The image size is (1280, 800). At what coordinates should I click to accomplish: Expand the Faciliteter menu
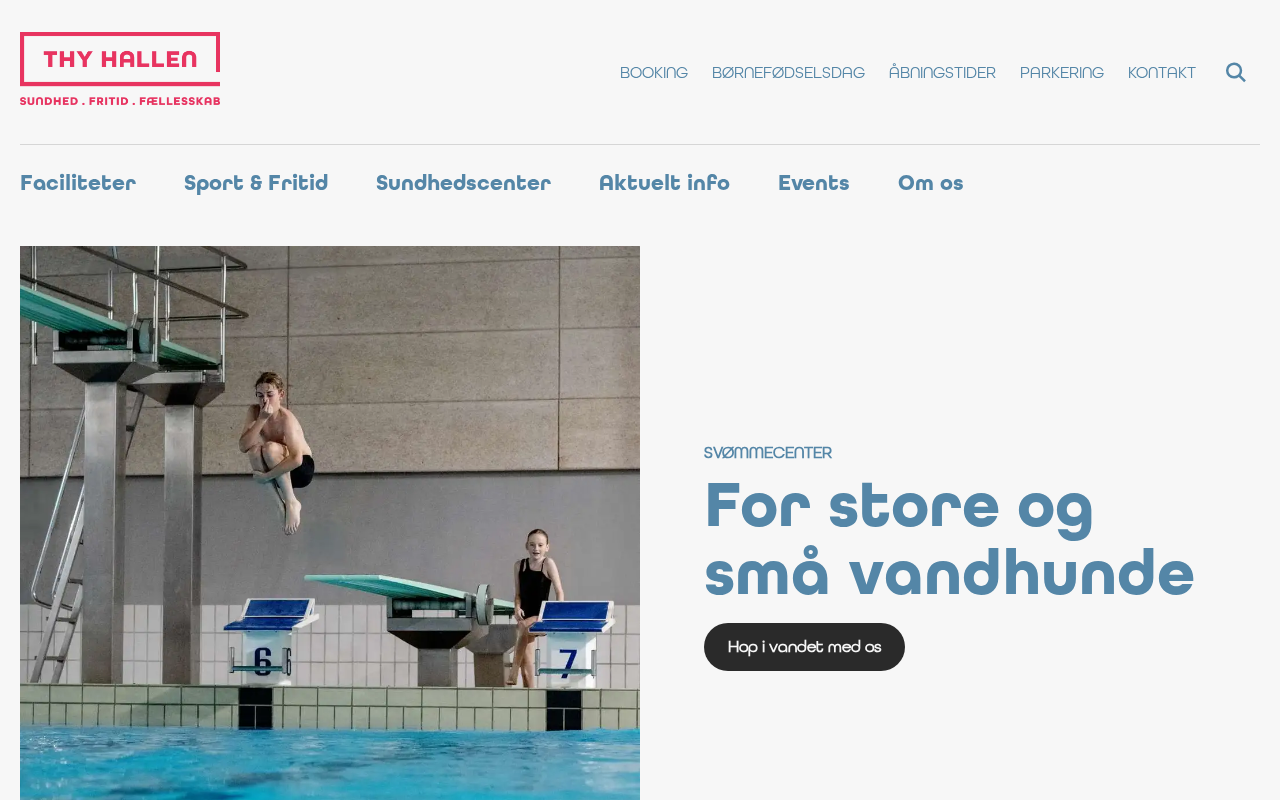click(x=78, y=183)
